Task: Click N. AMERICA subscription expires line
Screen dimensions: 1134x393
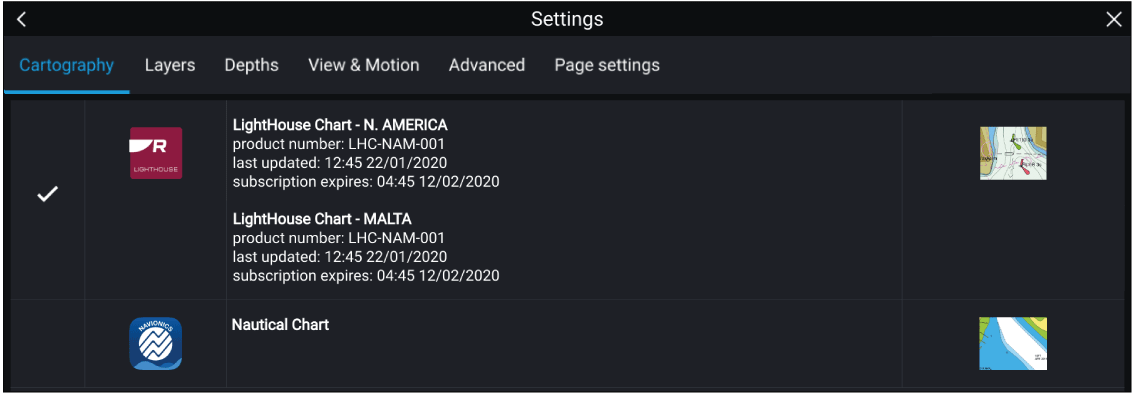Action: click(366, 182)
